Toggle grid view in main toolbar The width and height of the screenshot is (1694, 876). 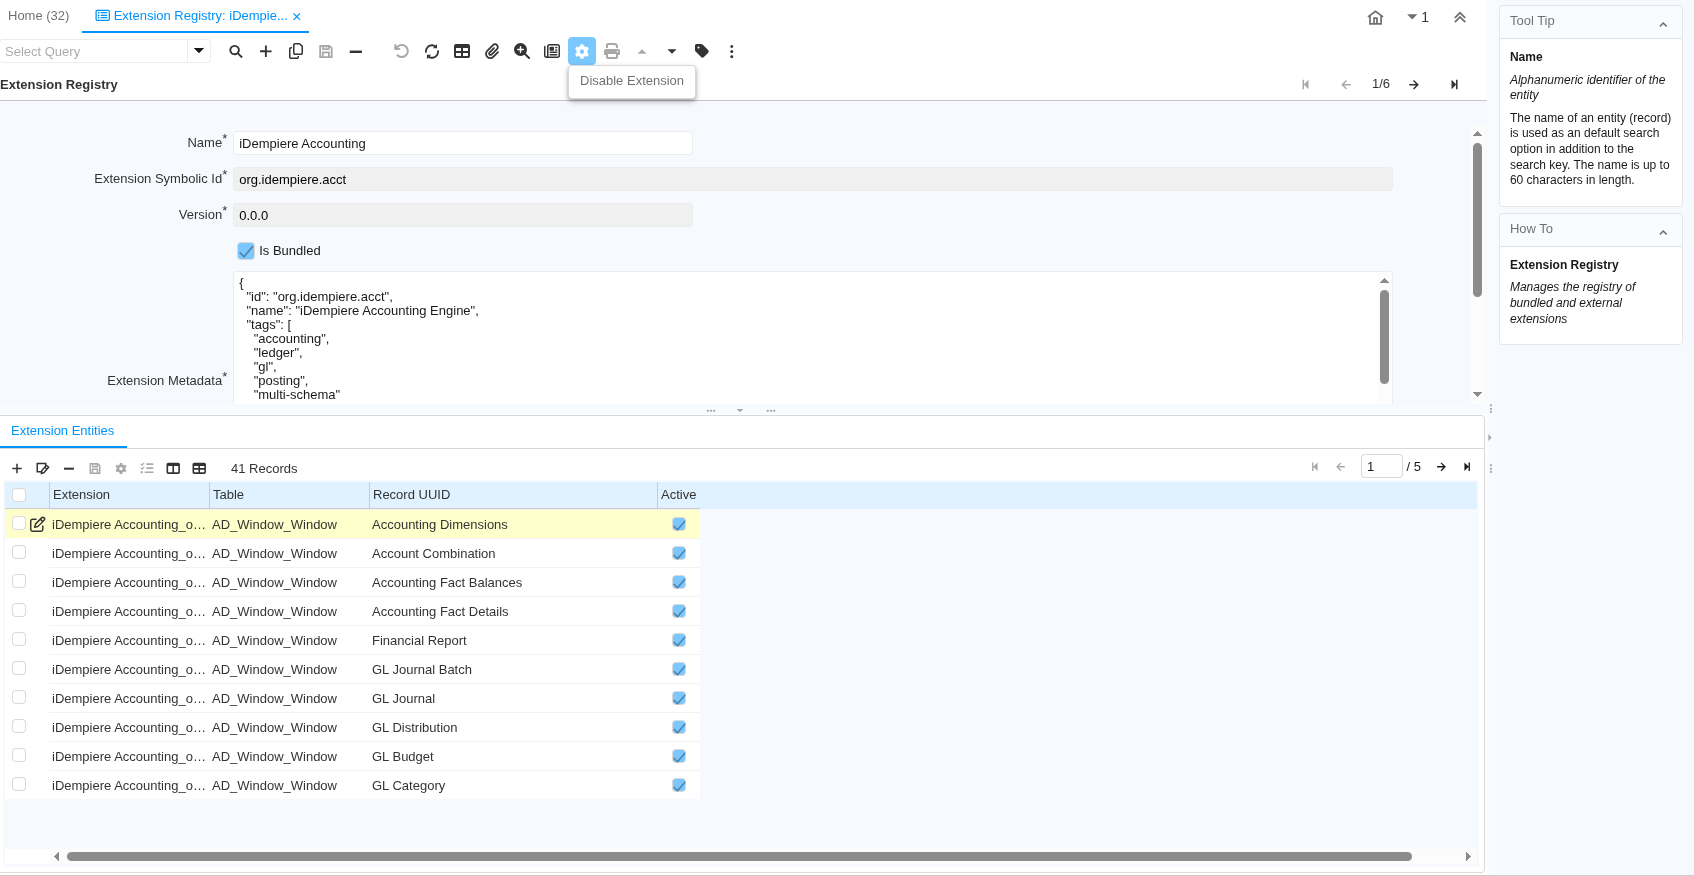462,51
